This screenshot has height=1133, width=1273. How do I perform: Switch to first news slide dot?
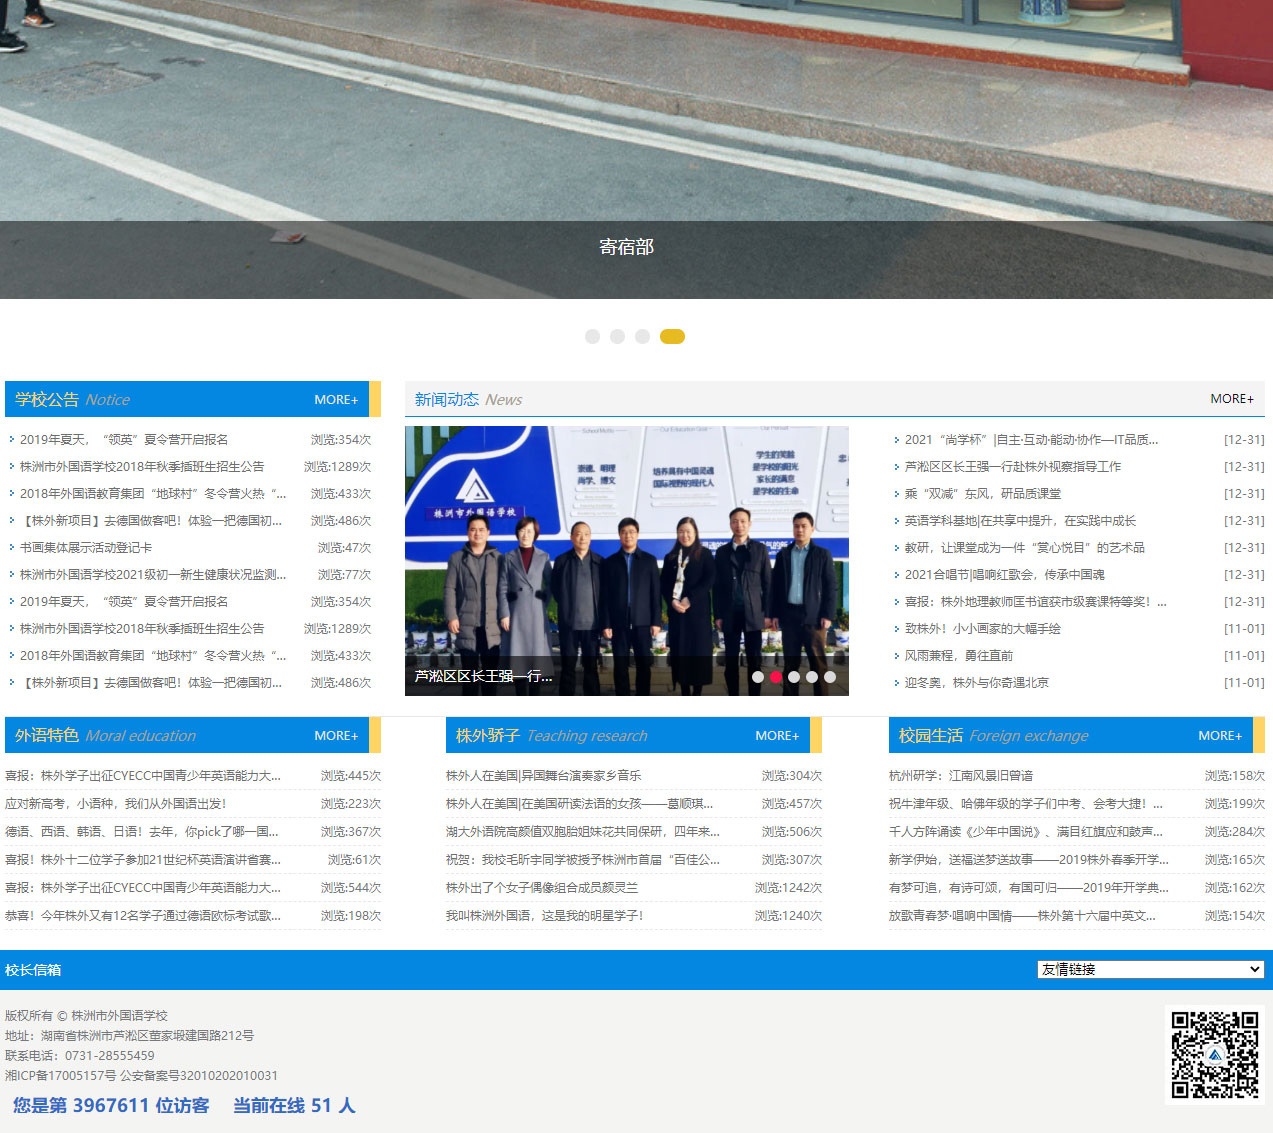point(758,677)
